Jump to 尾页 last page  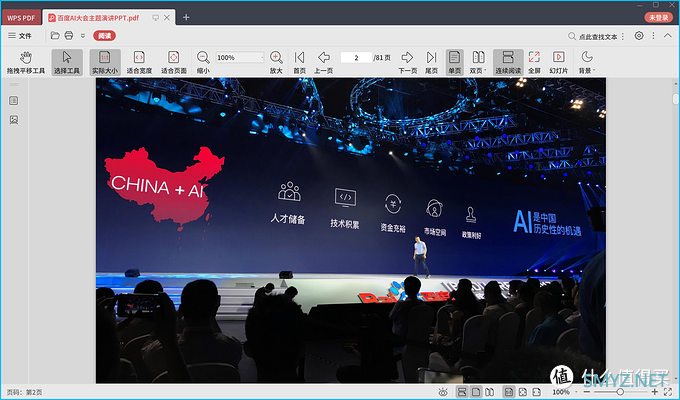point(431,62)
